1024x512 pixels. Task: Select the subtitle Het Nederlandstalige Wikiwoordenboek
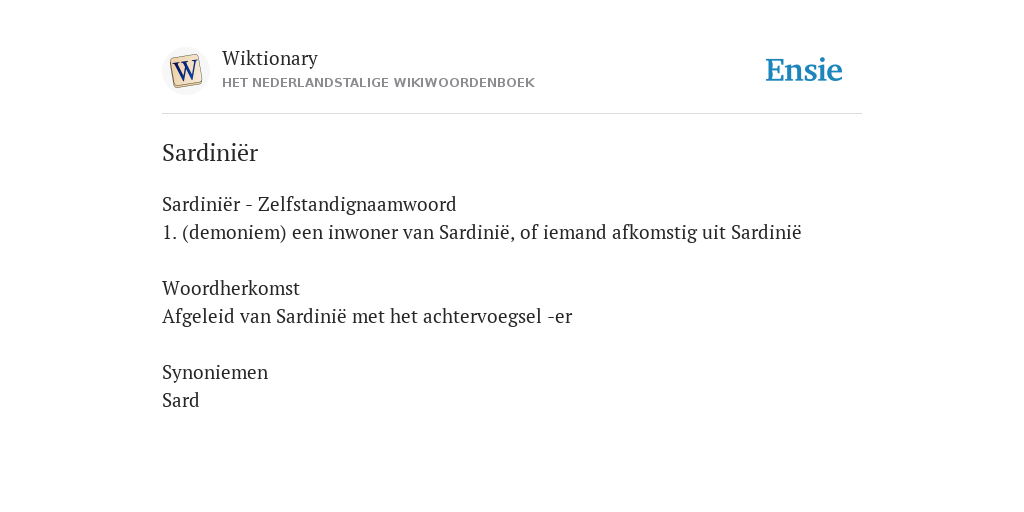tap(378, 83)
